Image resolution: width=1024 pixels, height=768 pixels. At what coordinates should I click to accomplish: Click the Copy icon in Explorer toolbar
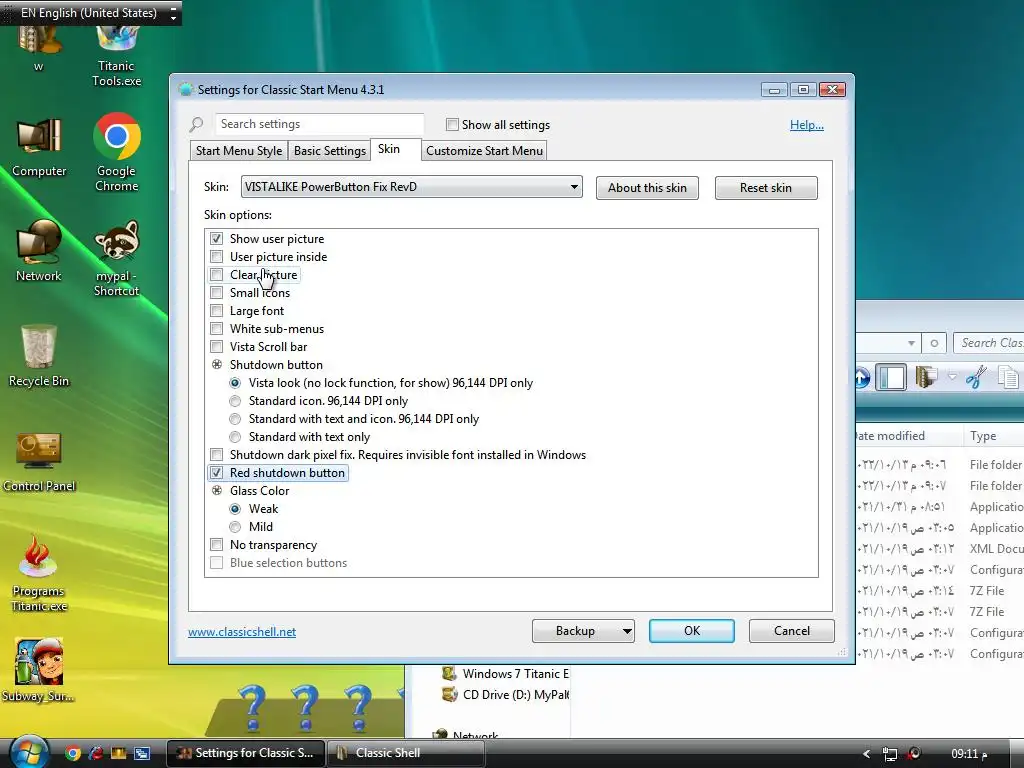[1008, 377]
